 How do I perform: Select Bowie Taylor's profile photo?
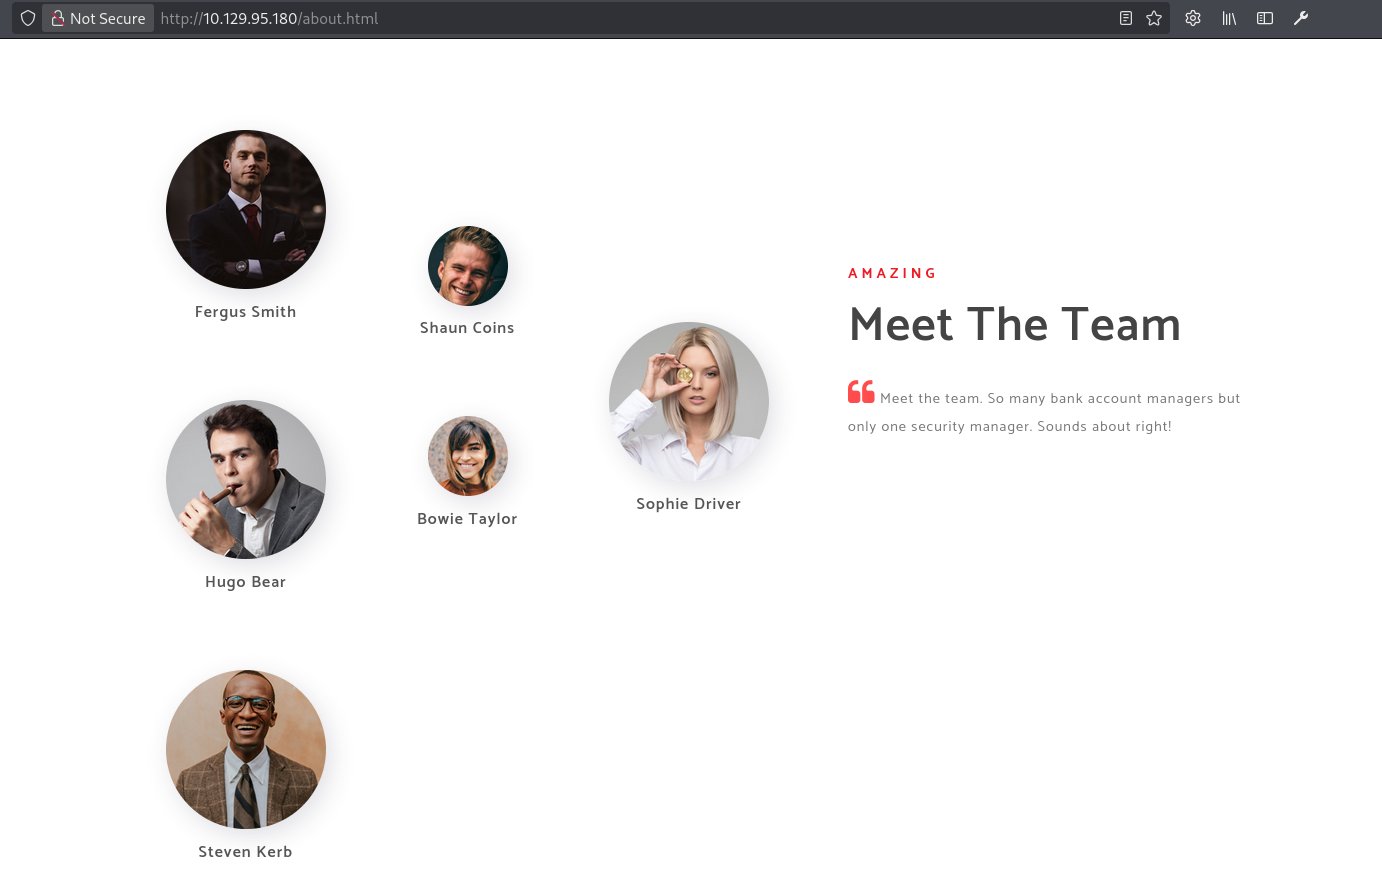coord(468,456)
